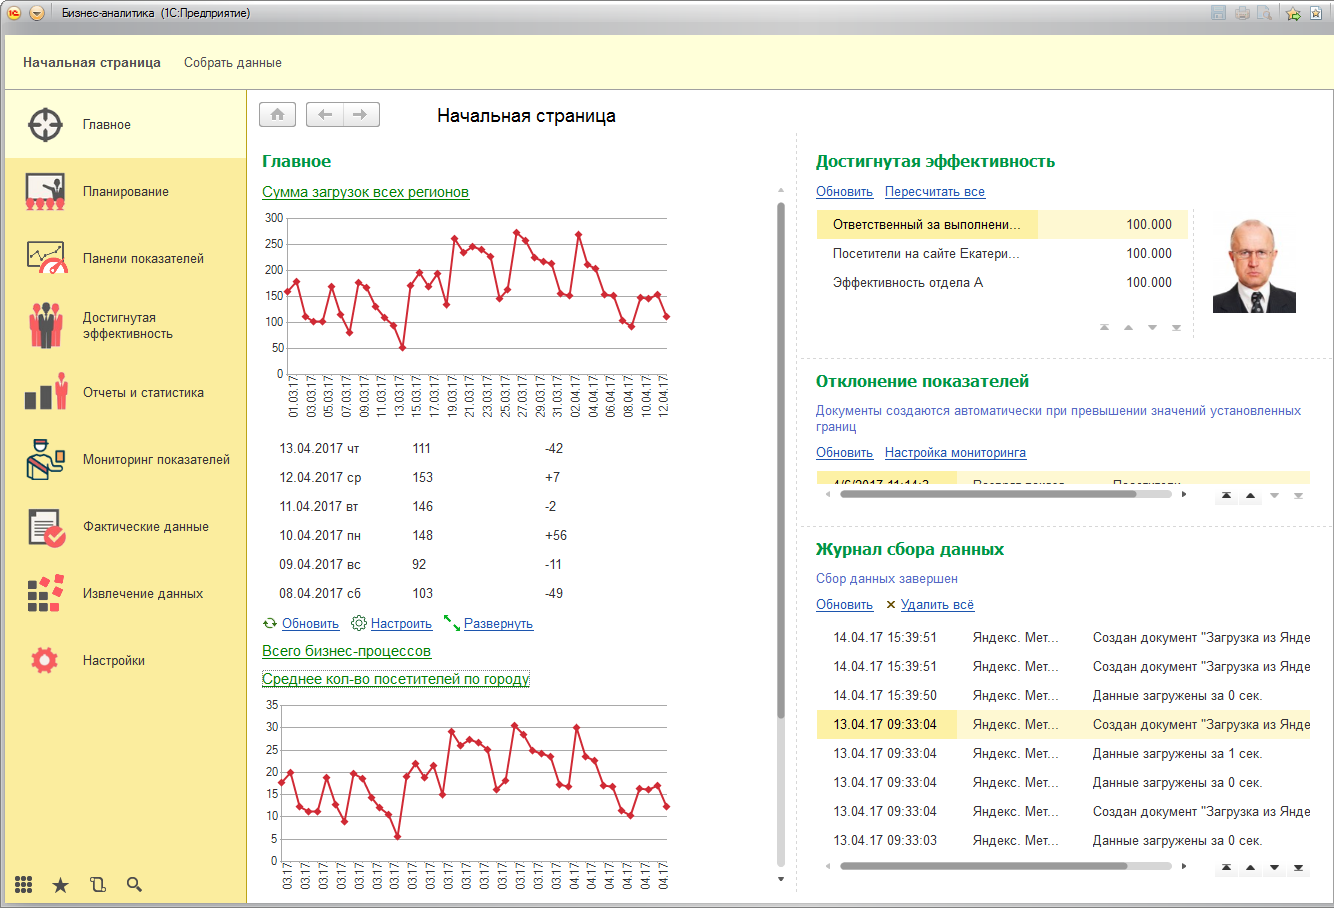
Task: Click the Пересчитать все link
Action: [935, 192]
